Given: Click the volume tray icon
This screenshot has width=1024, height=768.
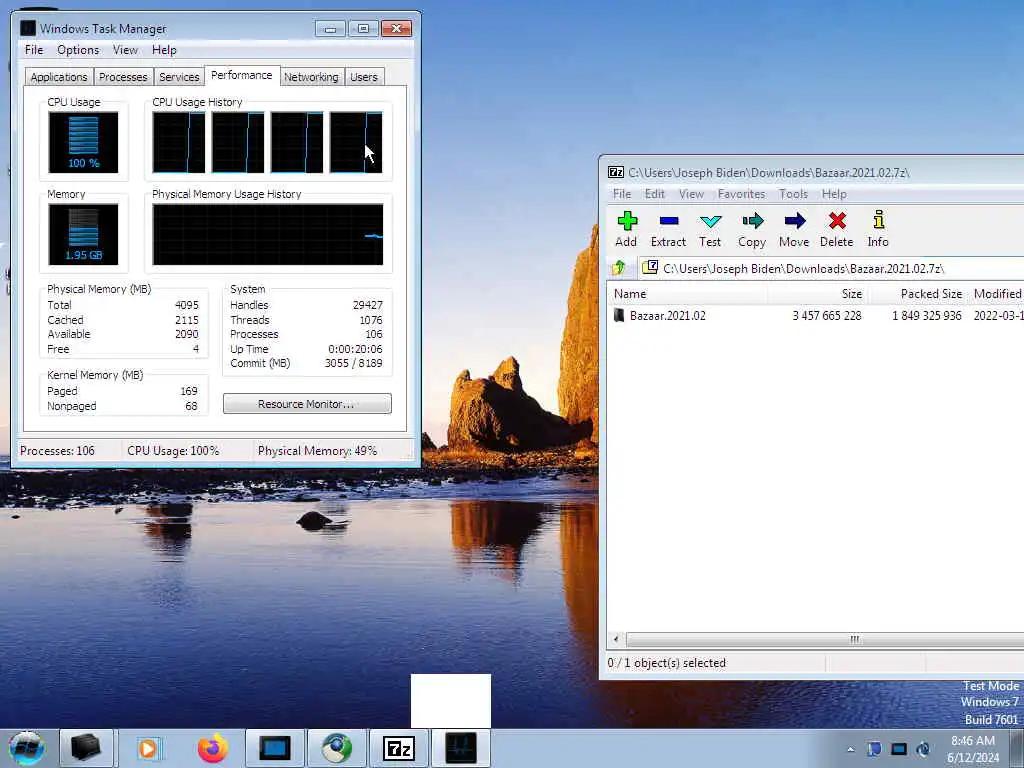Looking at the screenshot, I should (923, 749).
